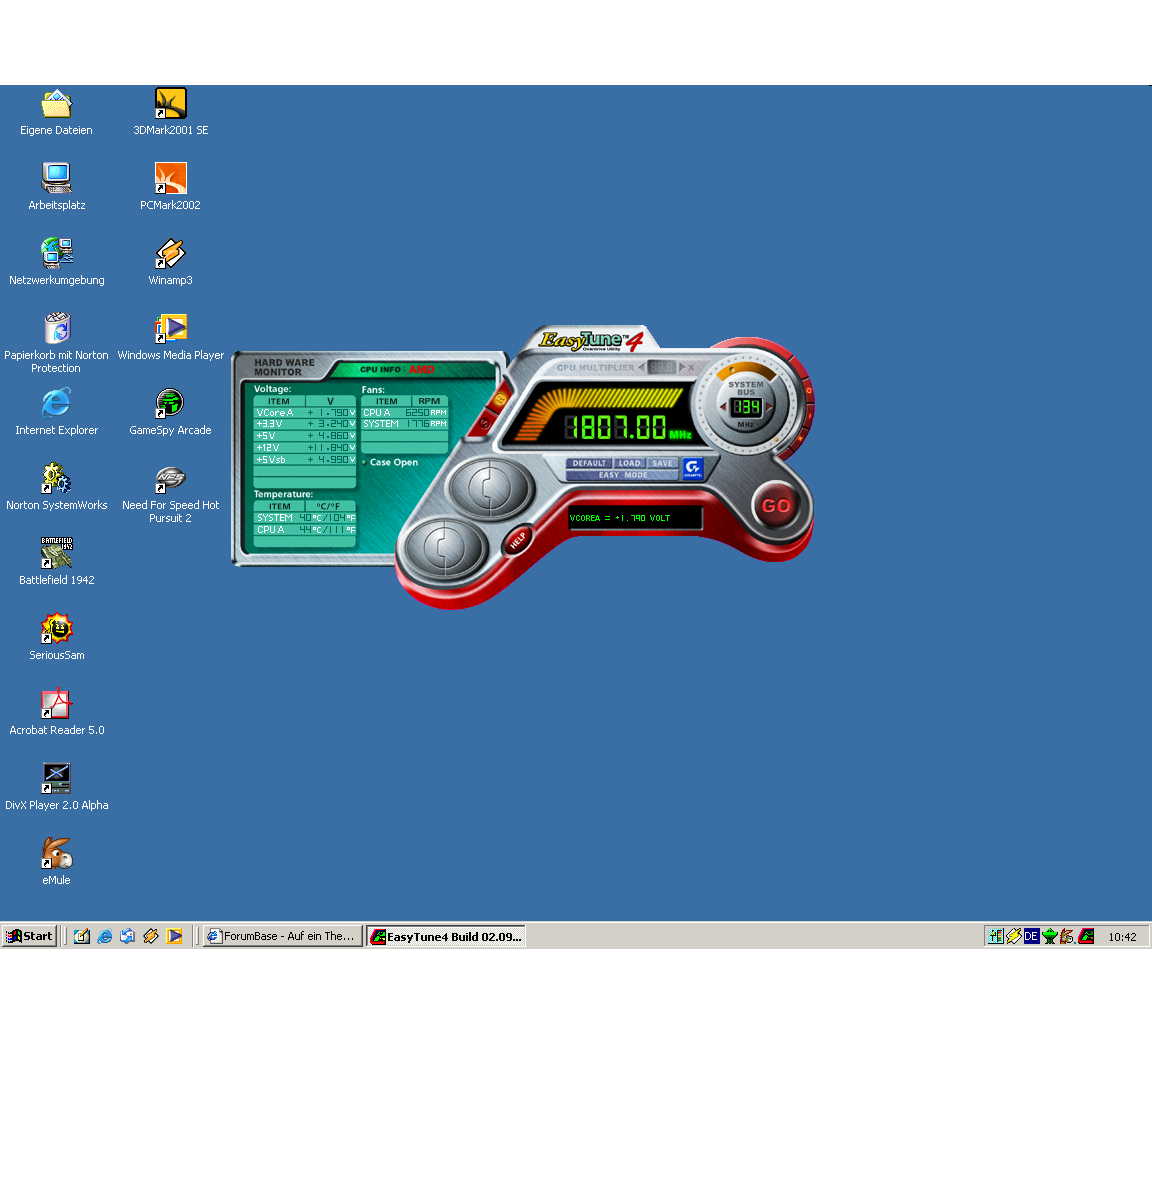Screen dimensions: 1152x1200
Task: Open EasyTune4 HELP button
Action: (x=518, y=540)
